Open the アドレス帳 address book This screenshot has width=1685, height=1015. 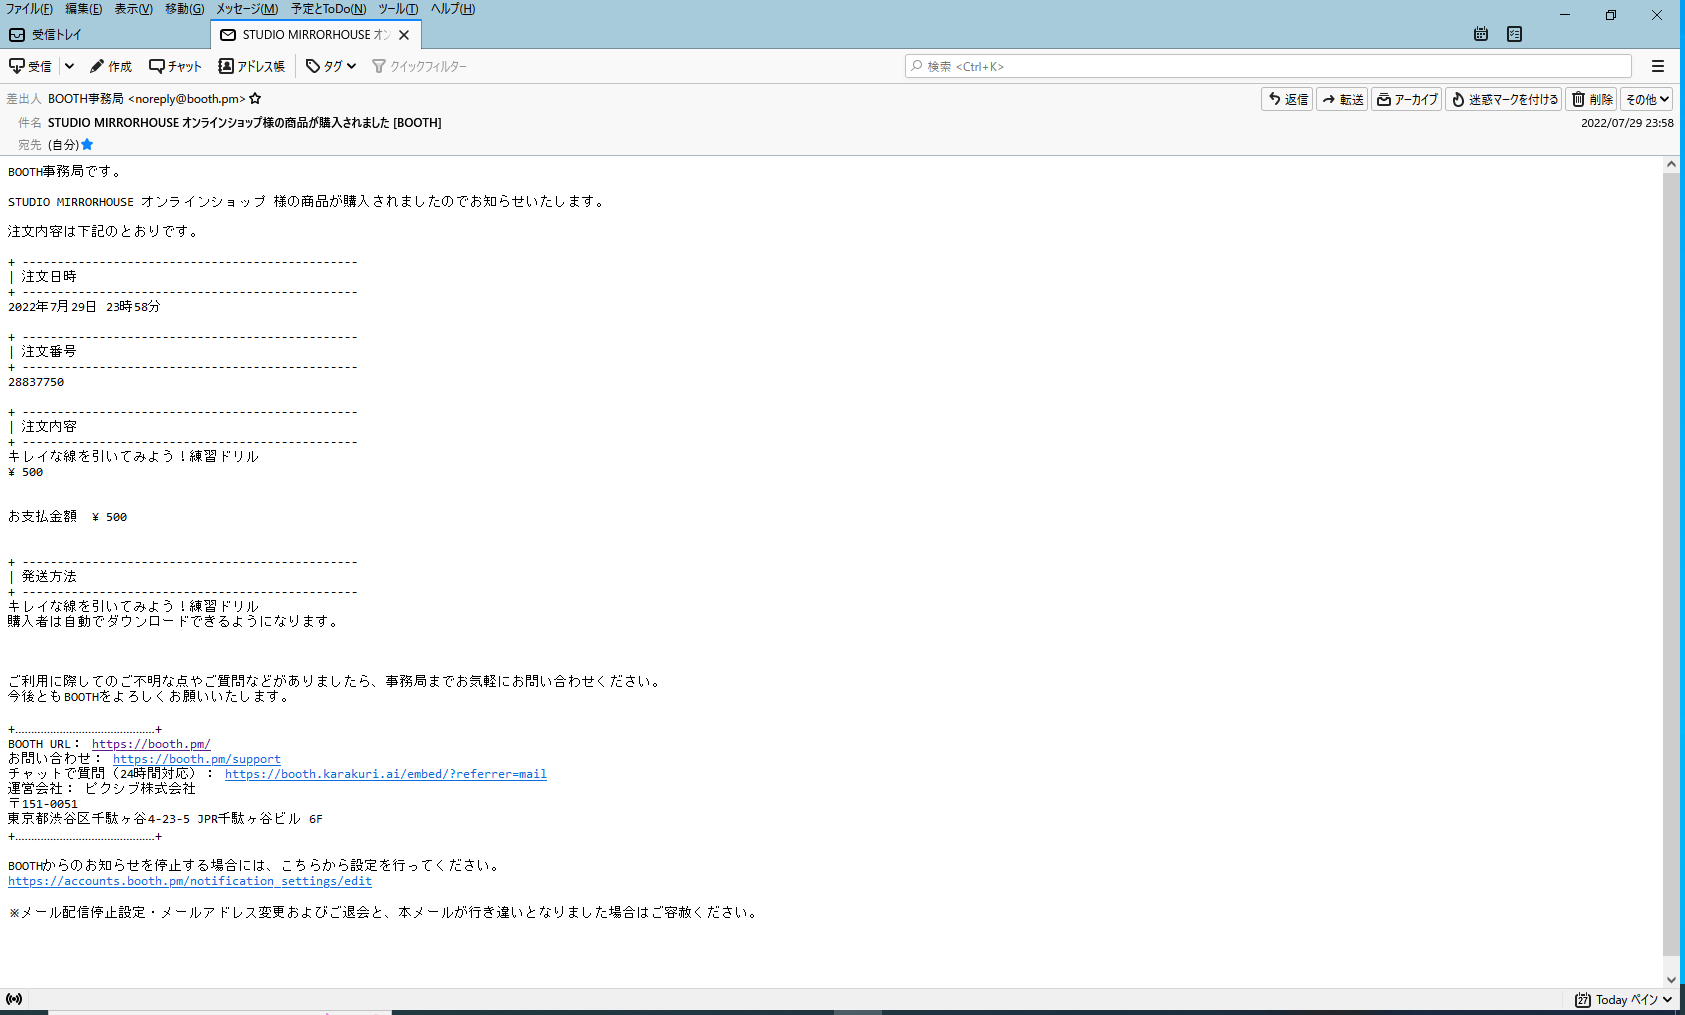[251, 66]
